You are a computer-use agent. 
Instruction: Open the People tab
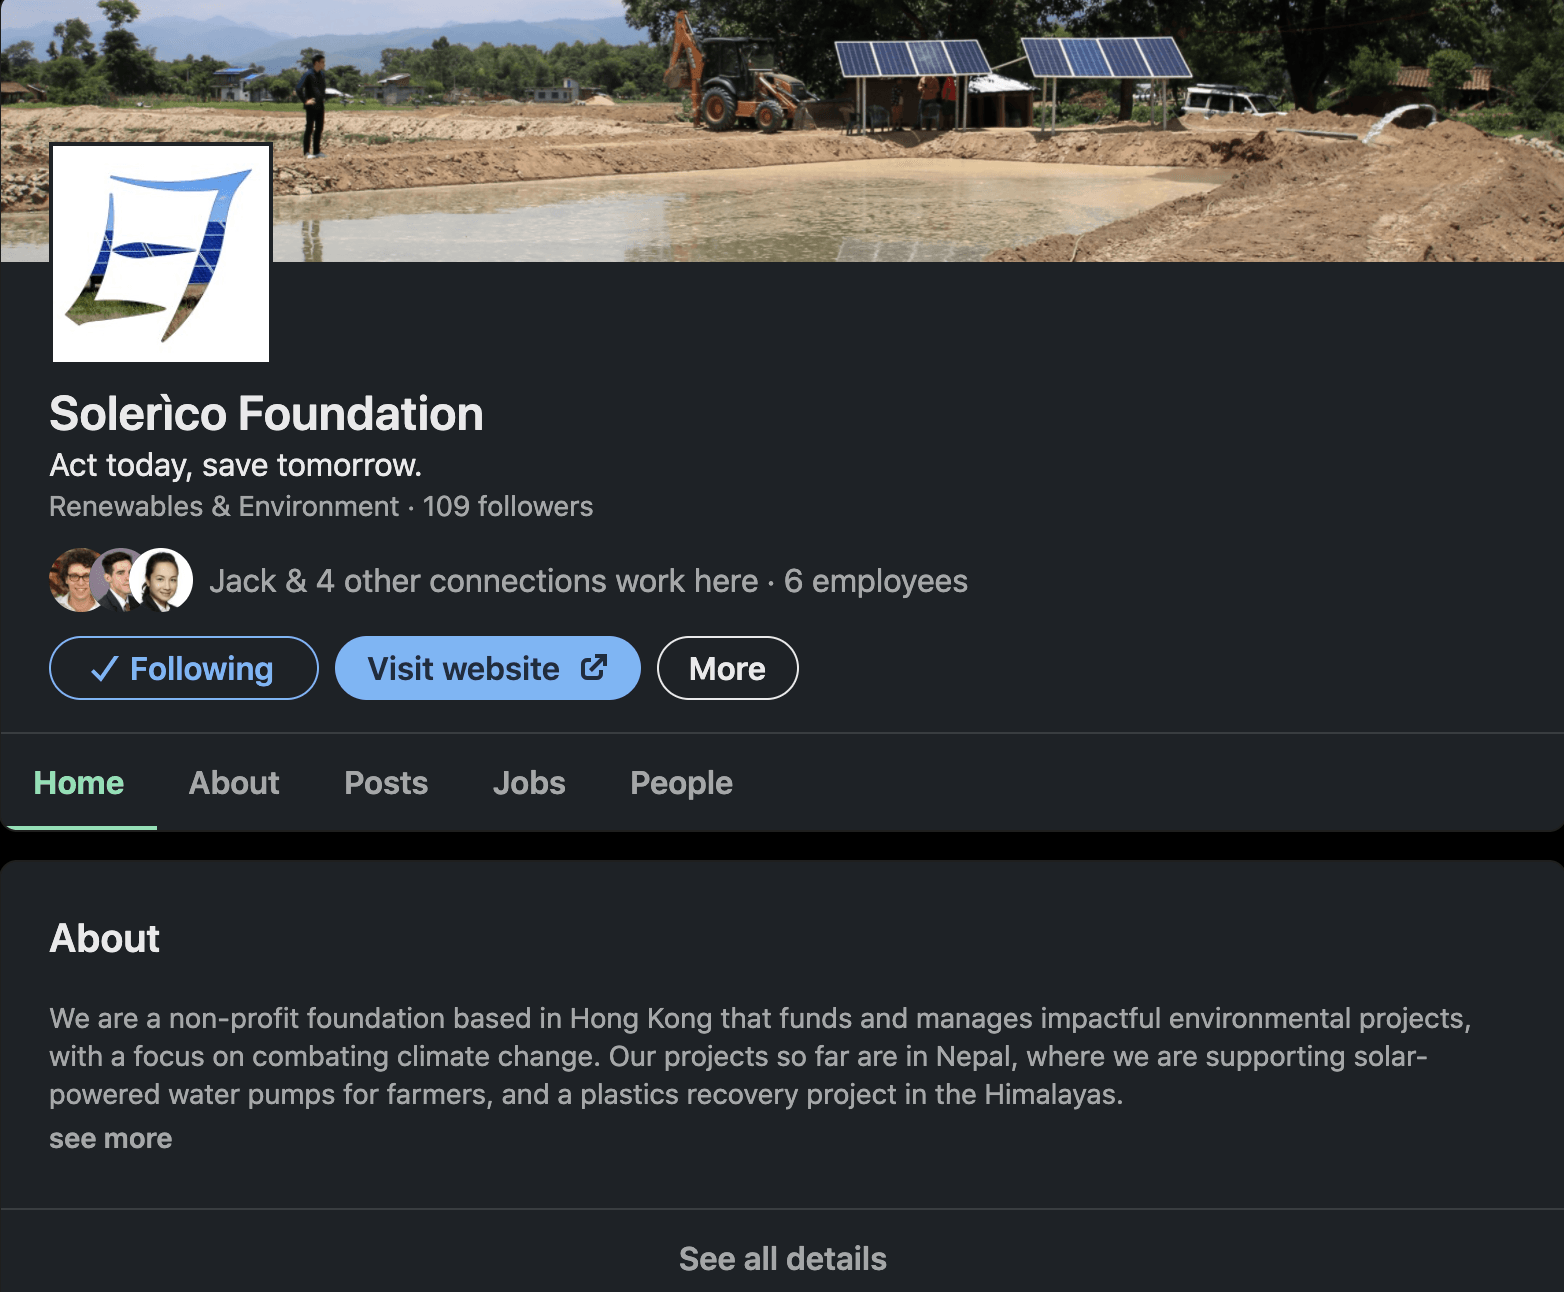point(681,783)
